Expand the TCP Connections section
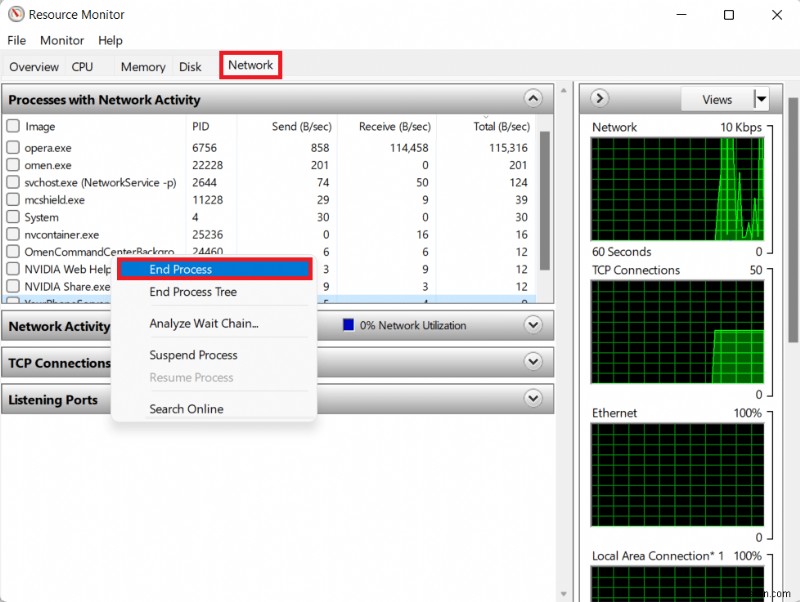800x602 pixels. [532, 362]
